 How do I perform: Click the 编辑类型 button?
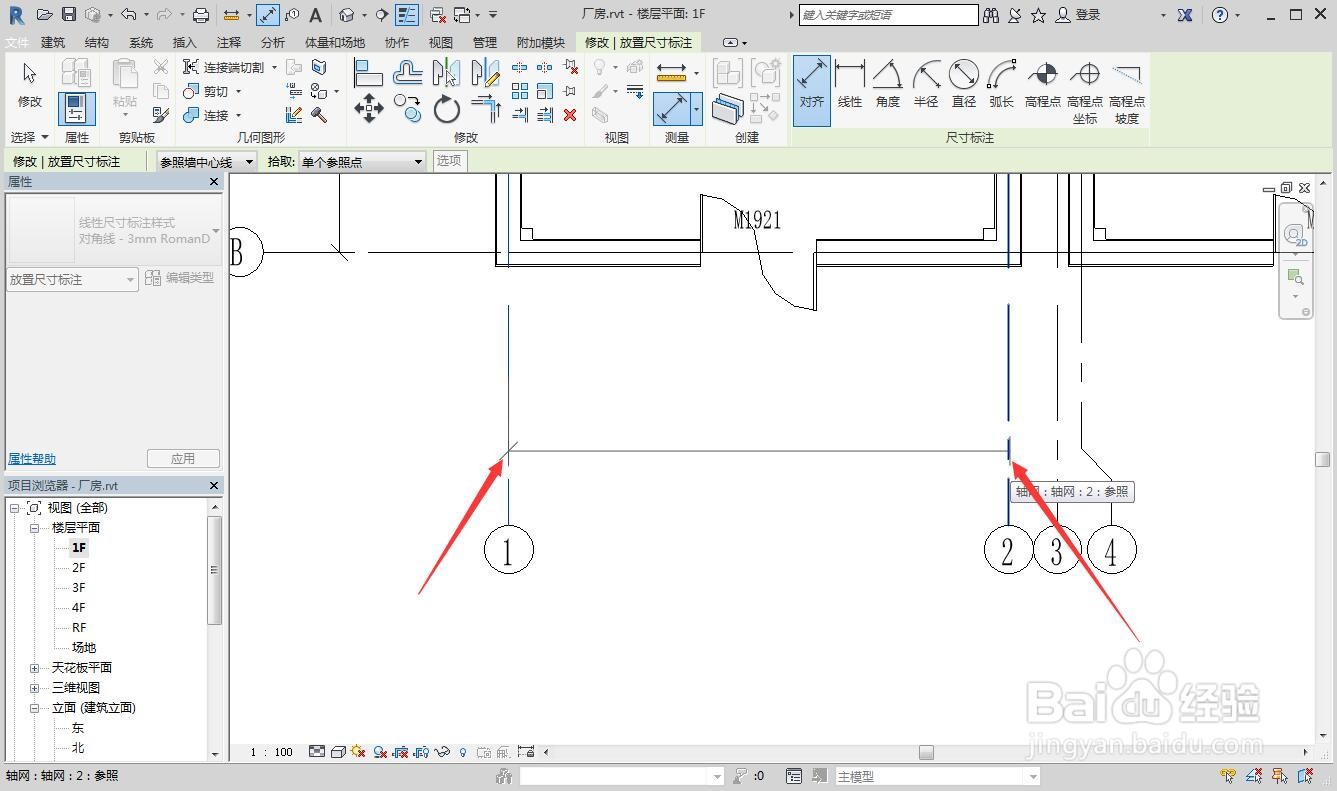[180, 278]
